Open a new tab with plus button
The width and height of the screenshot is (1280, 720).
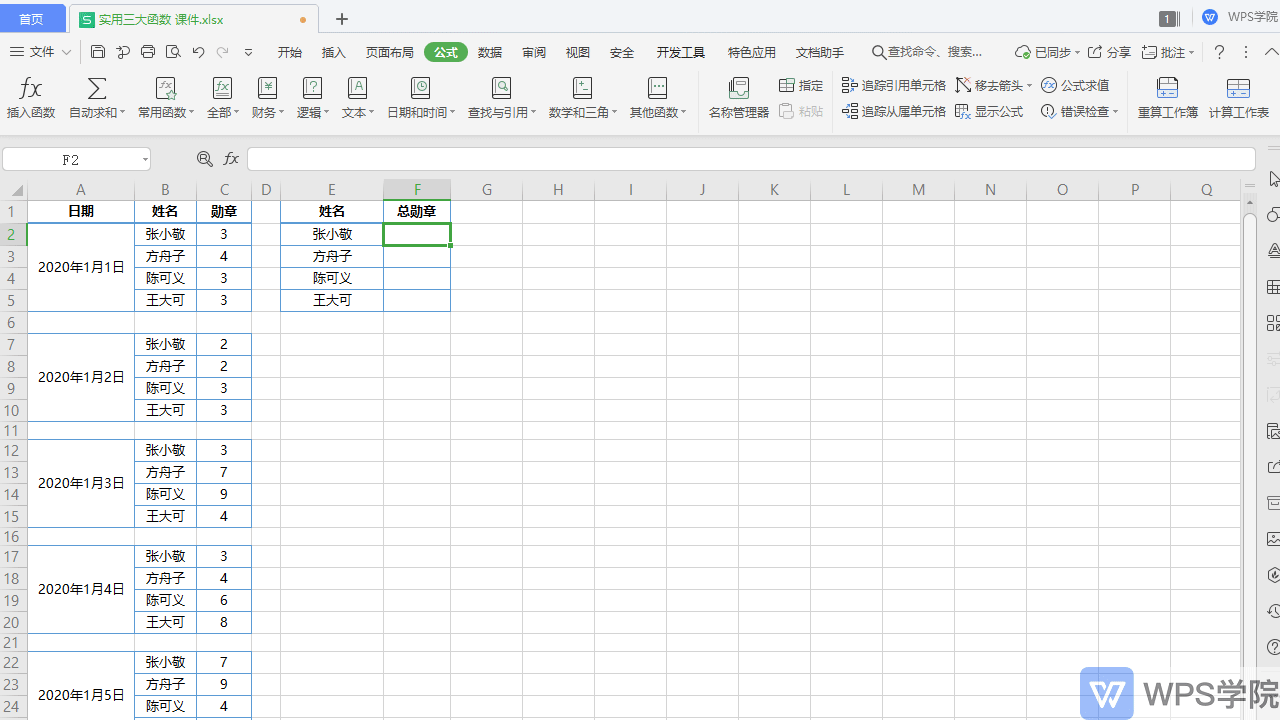coord(342,19)
